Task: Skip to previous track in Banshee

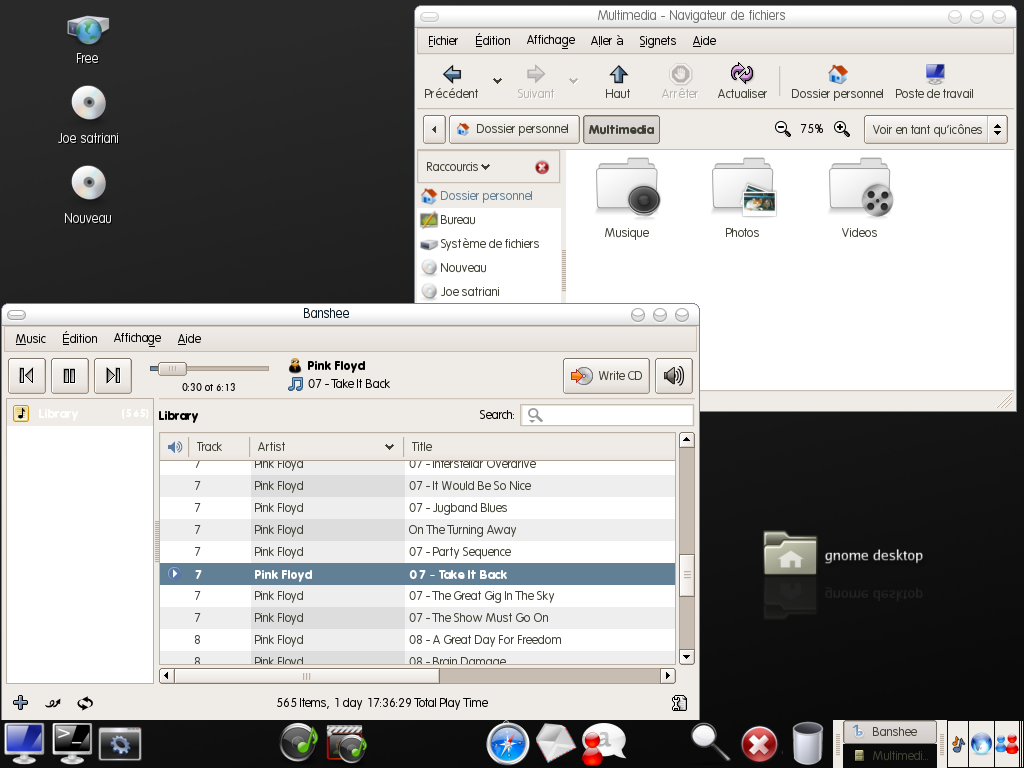Action: click(x=27, y=376)
